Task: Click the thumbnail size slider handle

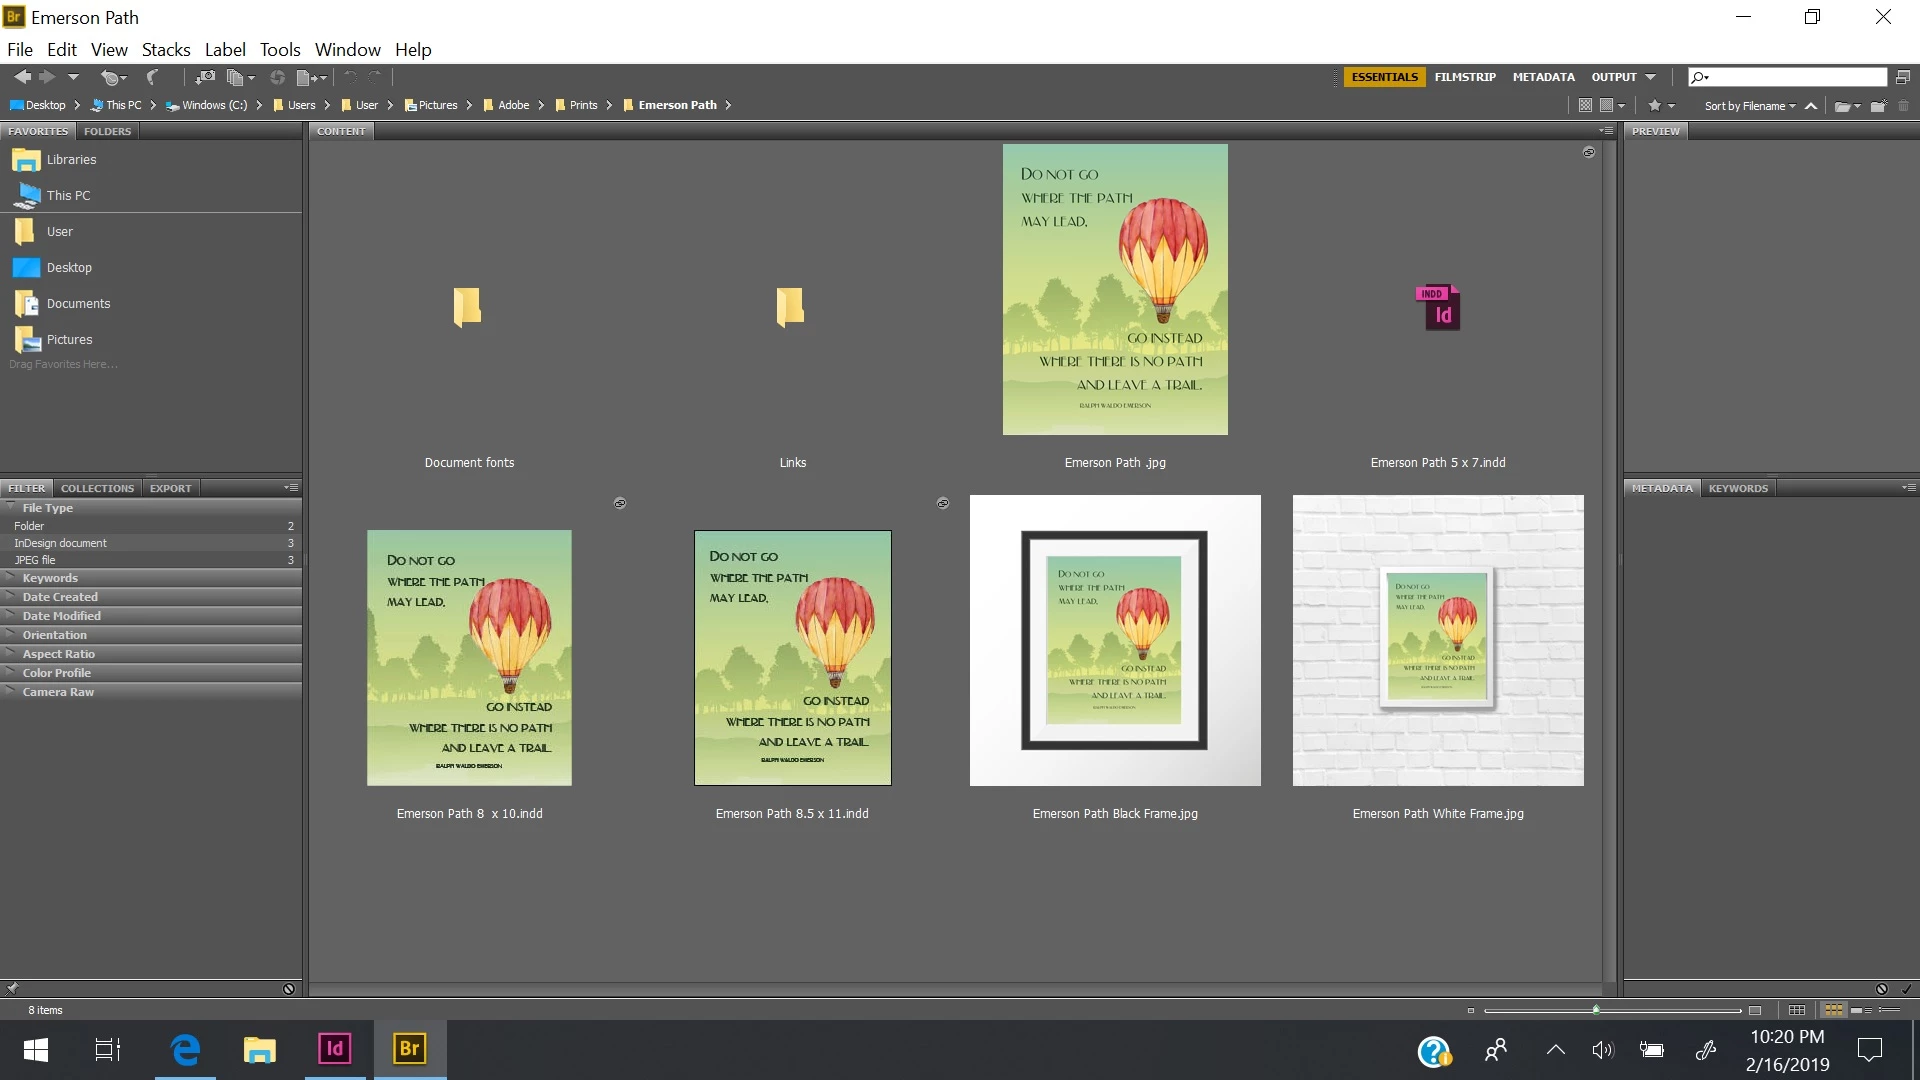Action: tap(1596, 1010)
